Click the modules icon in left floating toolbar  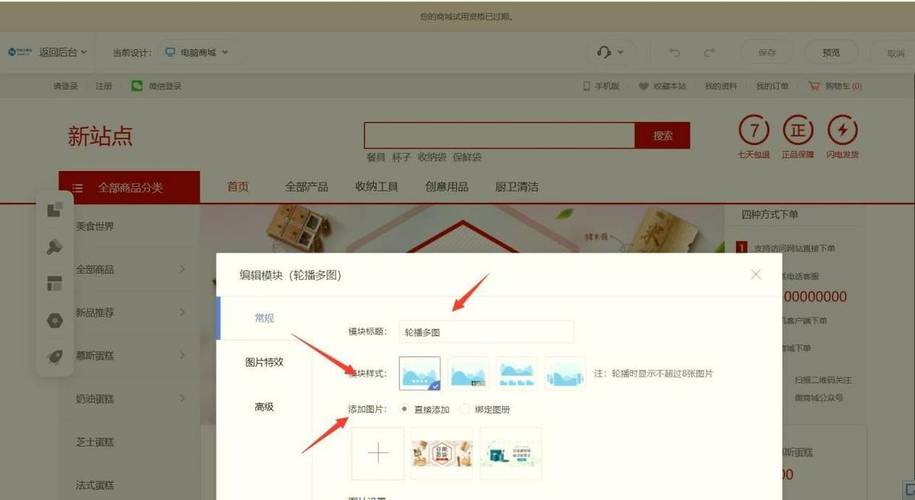click(55, 210)
